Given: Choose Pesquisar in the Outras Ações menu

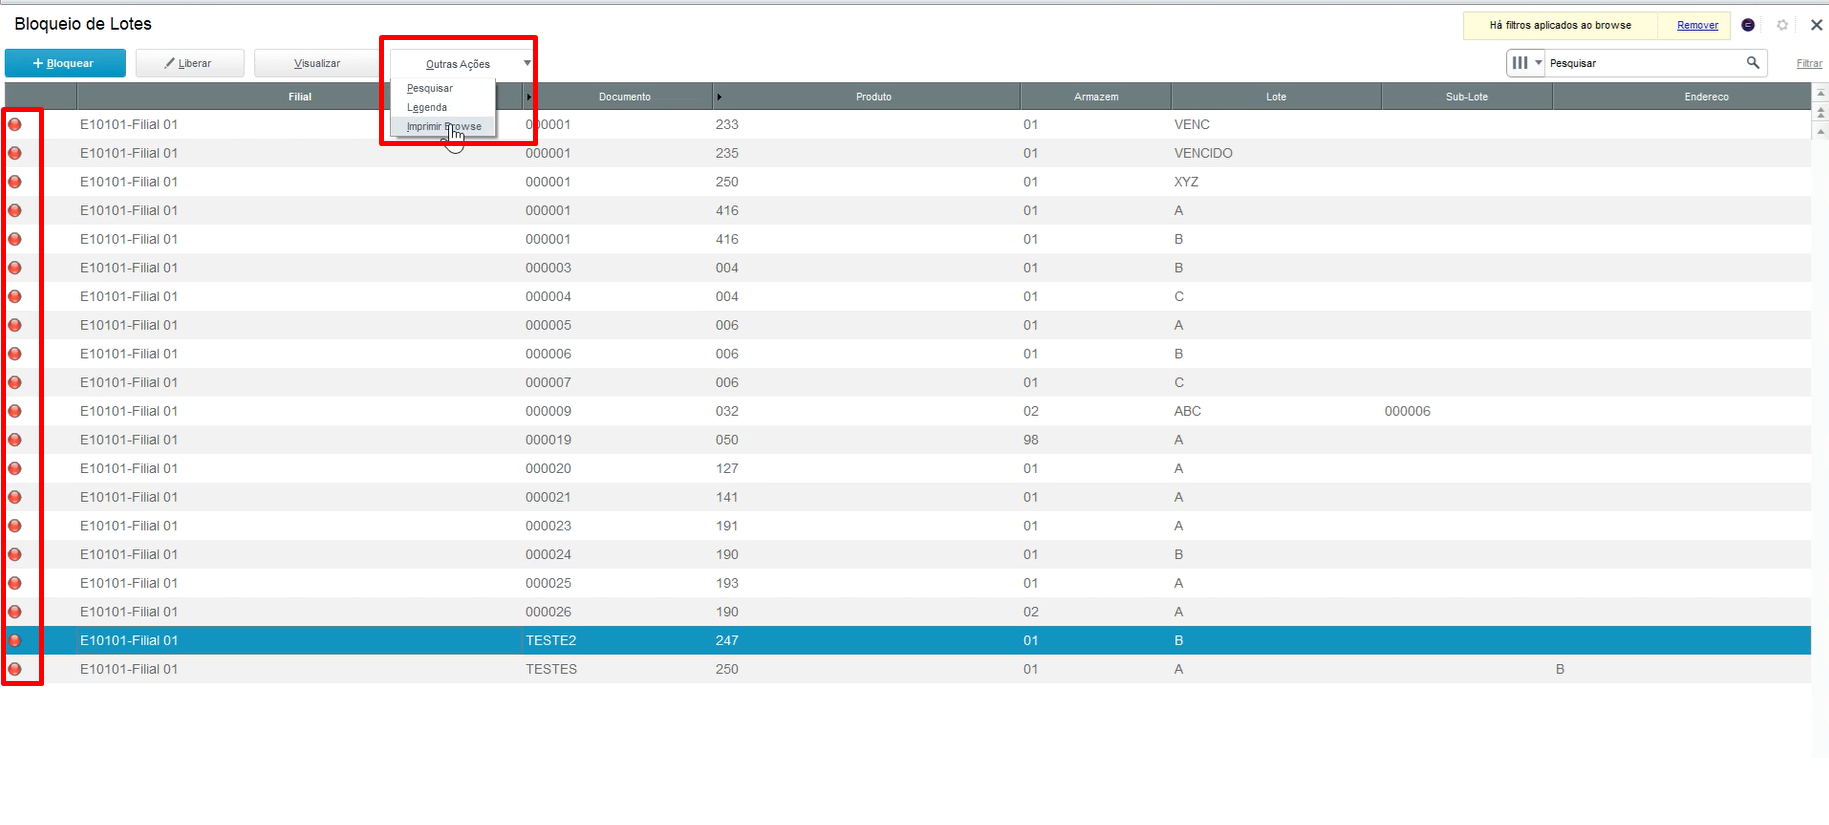Looking at the screenshot, I should click(x=430, y=88).
